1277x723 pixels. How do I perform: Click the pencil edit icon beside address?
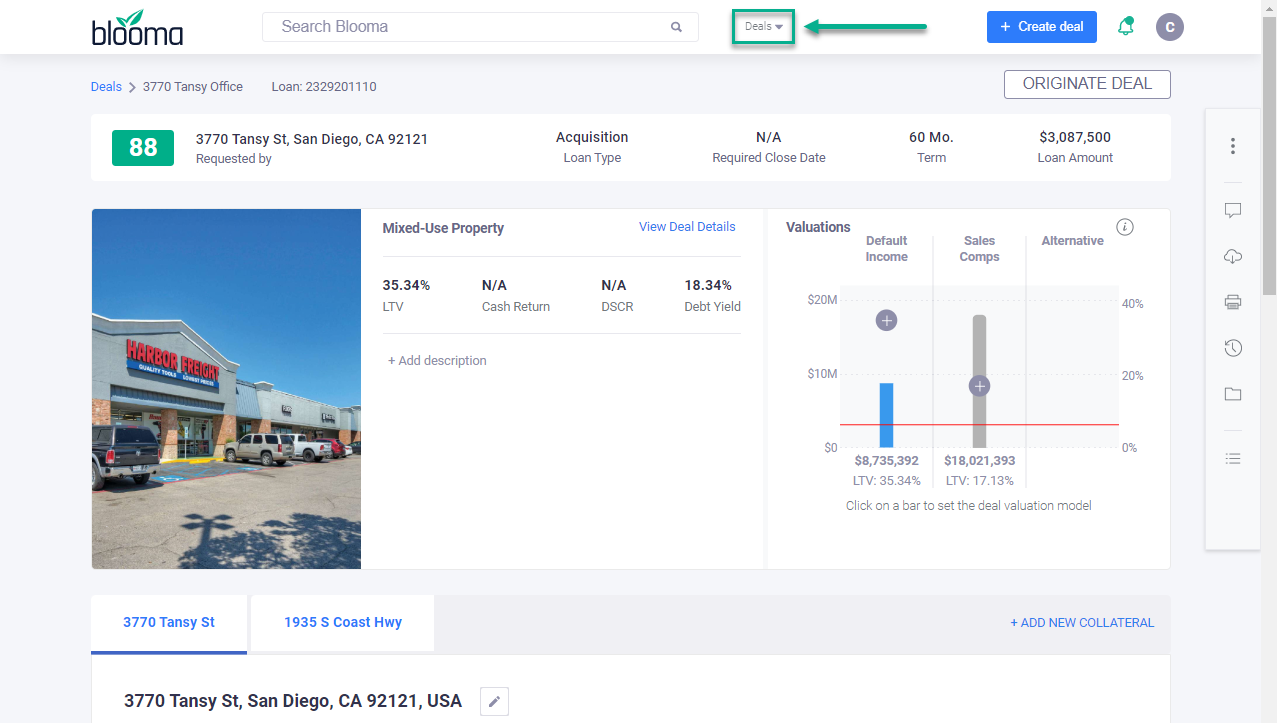(494, 702)
